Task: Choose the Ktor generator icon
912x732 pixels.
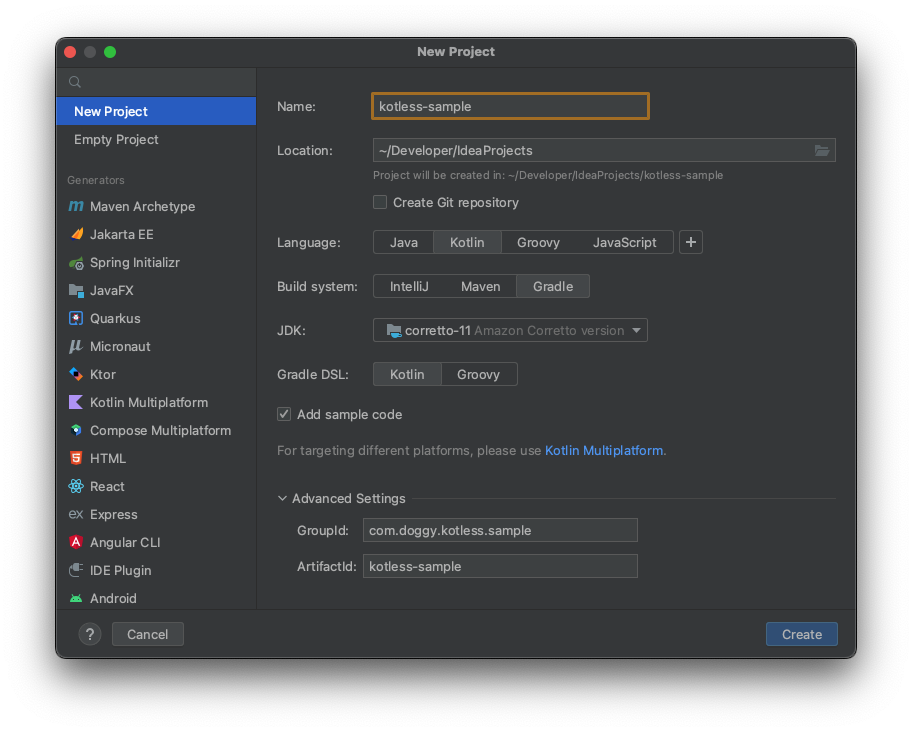Action: point(76,375)
